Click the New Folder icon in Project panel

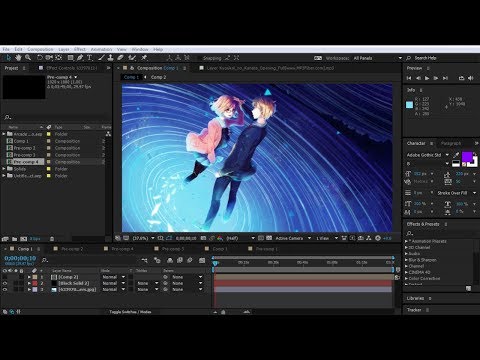14,239
